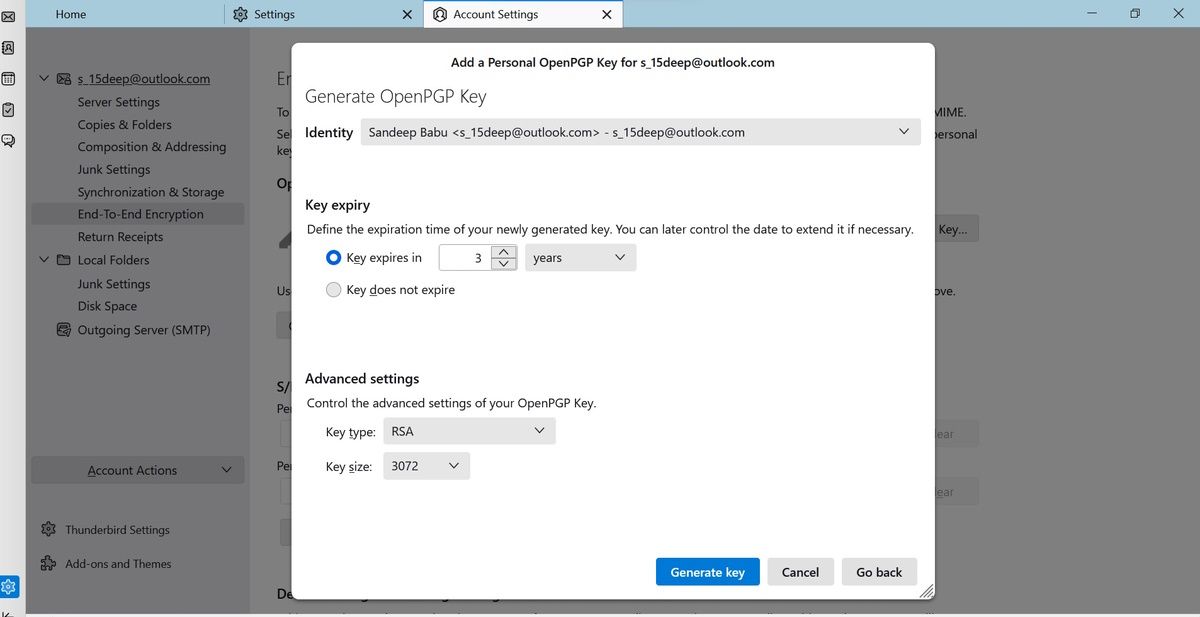Open the Tasks space icon
This screenshot has width=1200, height=617.
click(x=8, y=109)
